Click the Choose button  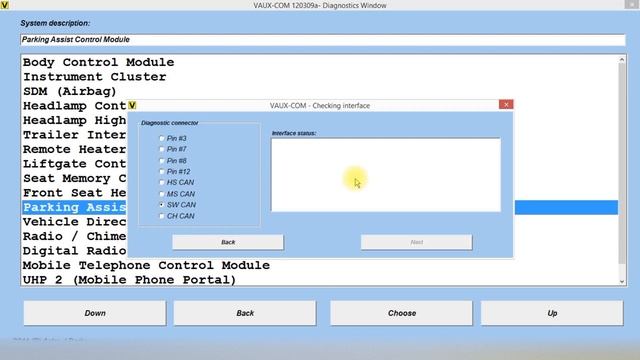coord(402,313)
